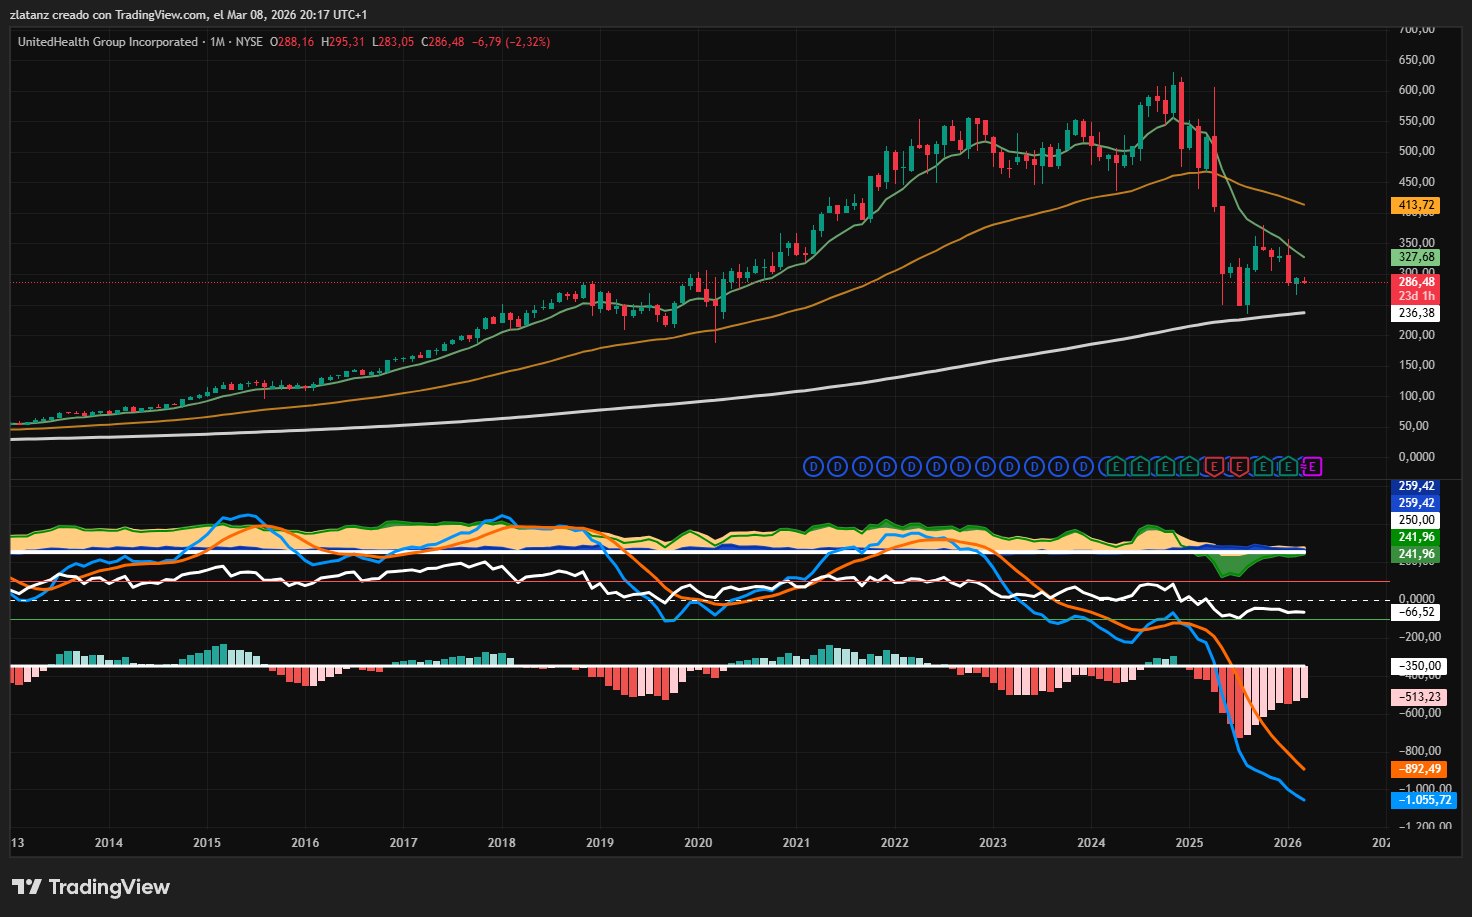Click the 23d 1h bar countdown
Image resolution: width=1472 pixels, height=917 pixels.
click(x=1416, y=296)
